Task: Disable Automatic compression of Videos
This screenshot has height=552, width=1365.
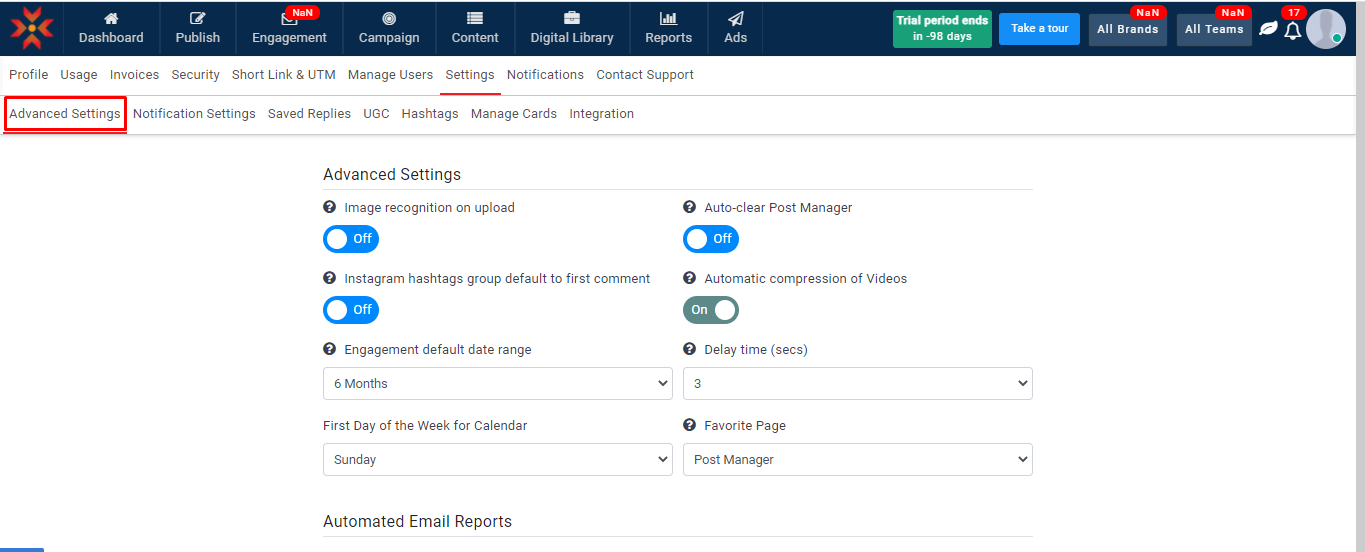Action: tap(711, 310)
